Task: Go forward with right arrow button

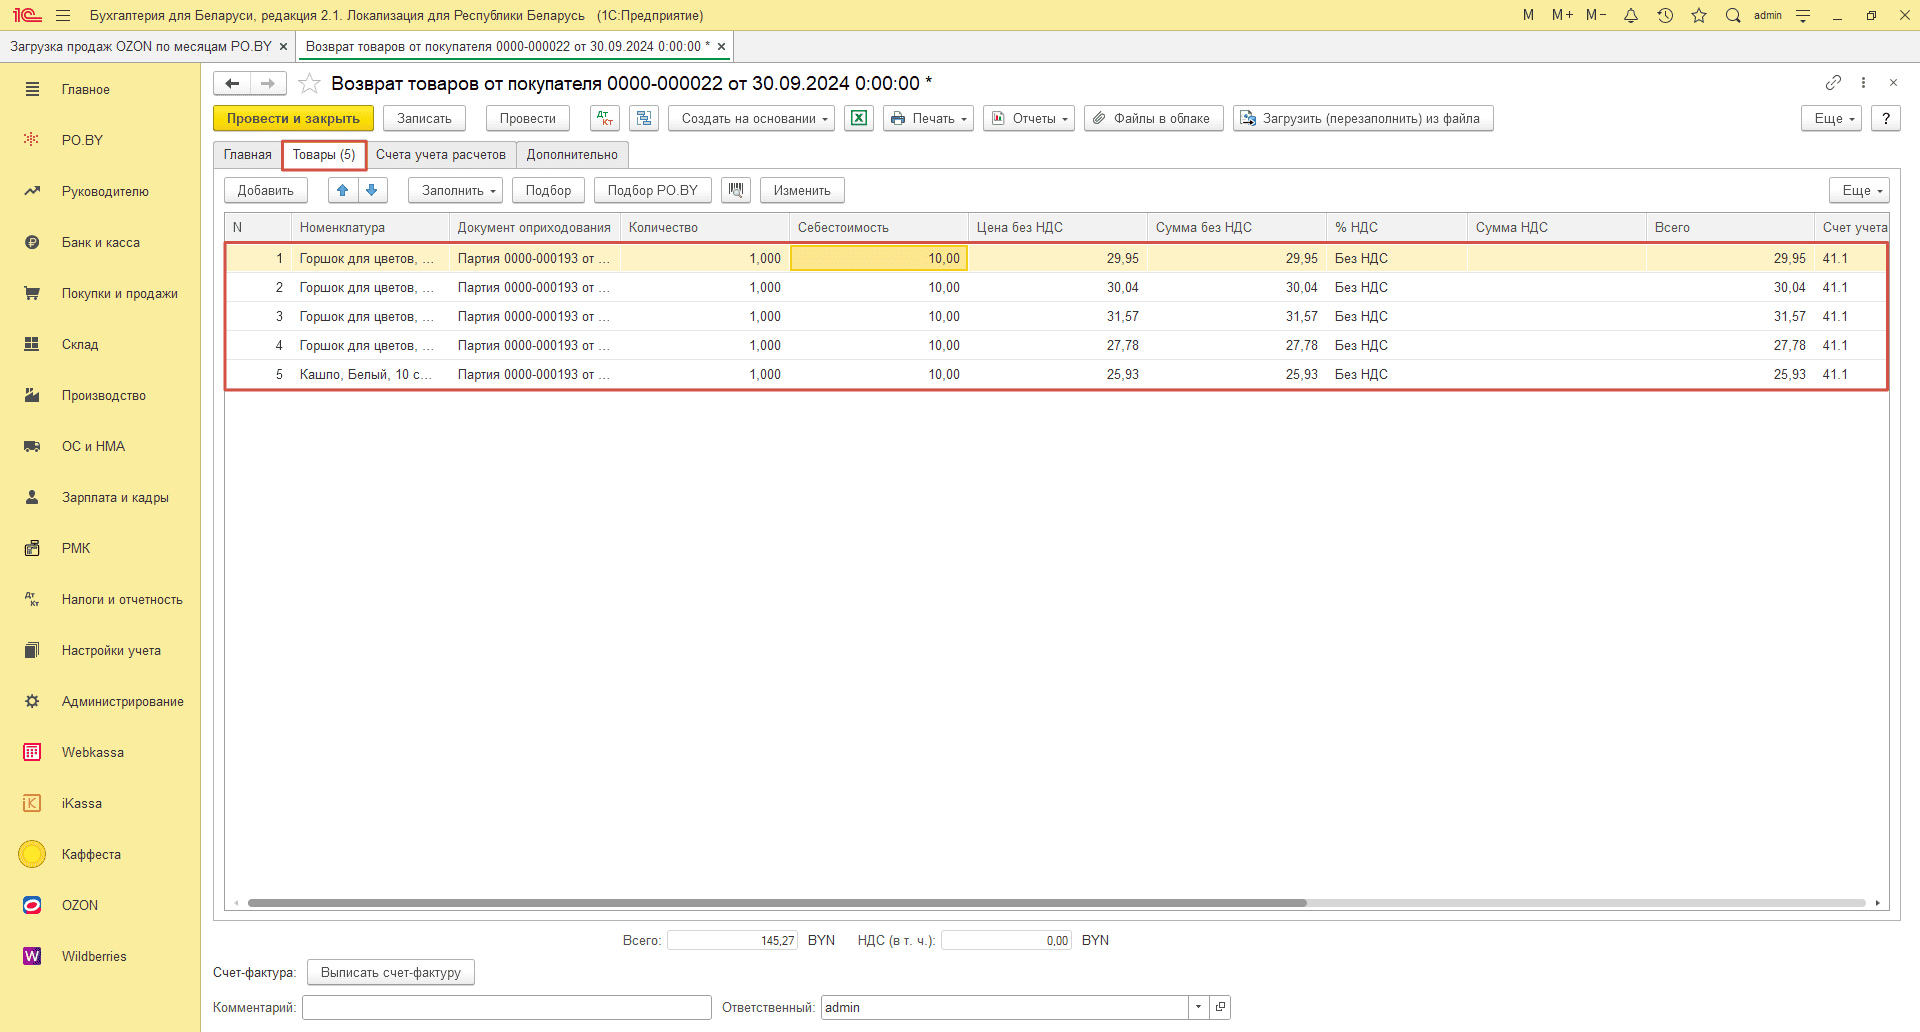Action: (x=268, y=83)
